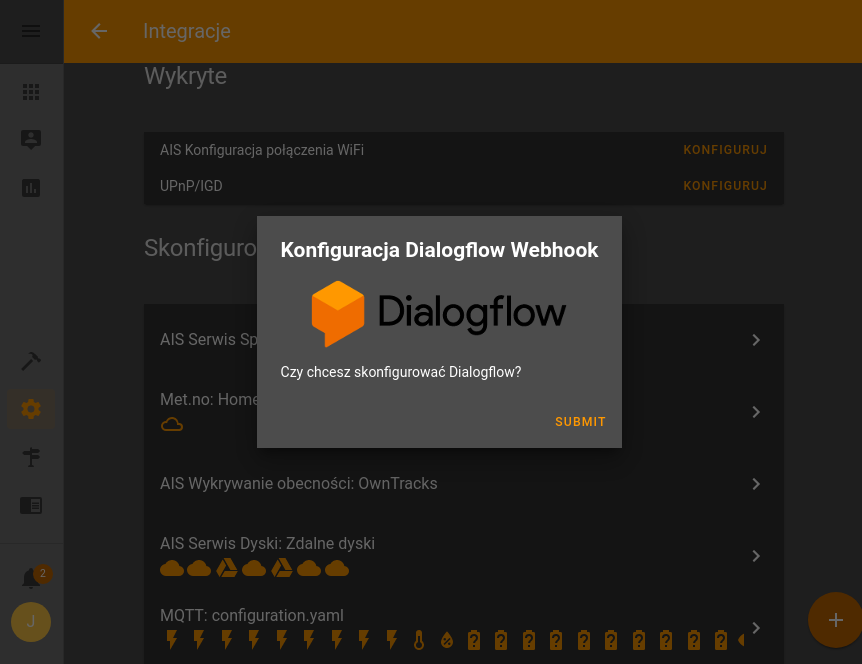Screen dimensions: 862x664
Task: Click the last cloud icon under Zdalne dyski
Action: coord(337,568)
